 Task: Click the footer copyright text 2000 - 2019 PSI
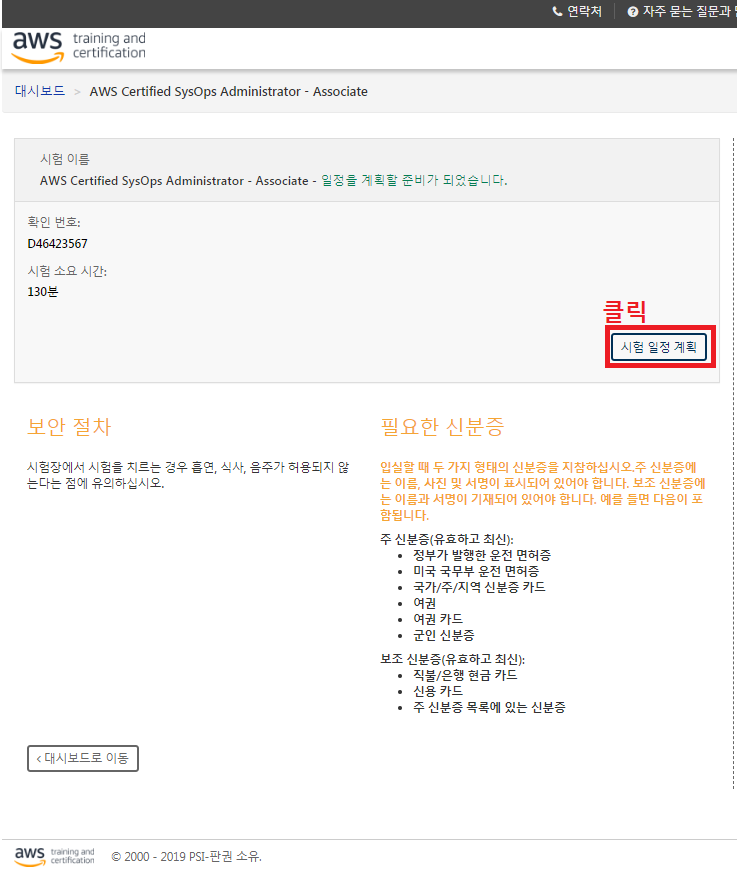coord(186,857)
